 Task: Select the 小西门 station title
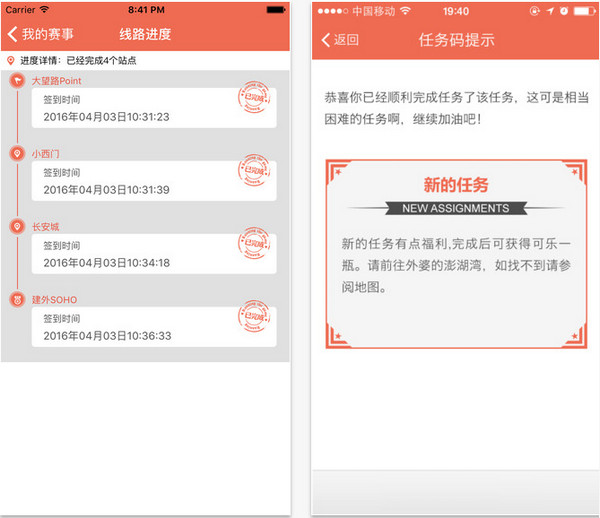tap(46, 154)
